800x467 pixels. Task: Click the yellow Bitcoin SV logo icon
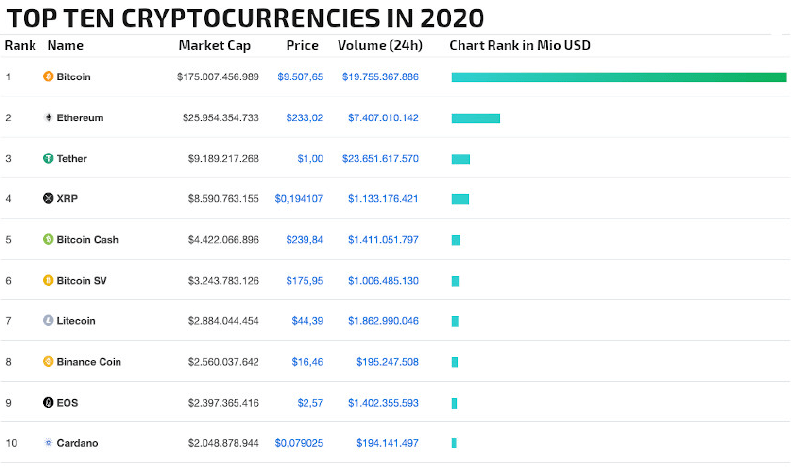click(48, 280)
